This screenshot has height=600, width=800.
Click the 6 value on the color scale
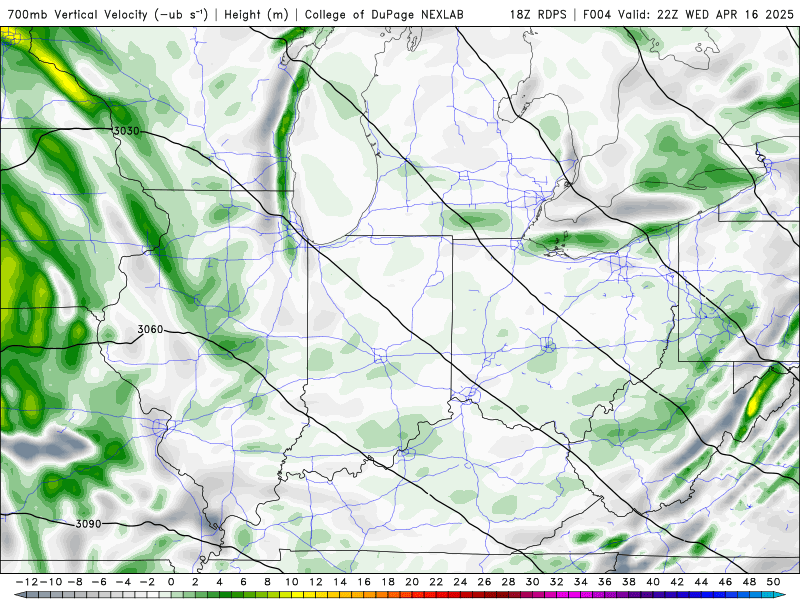(x=243, y=582)
